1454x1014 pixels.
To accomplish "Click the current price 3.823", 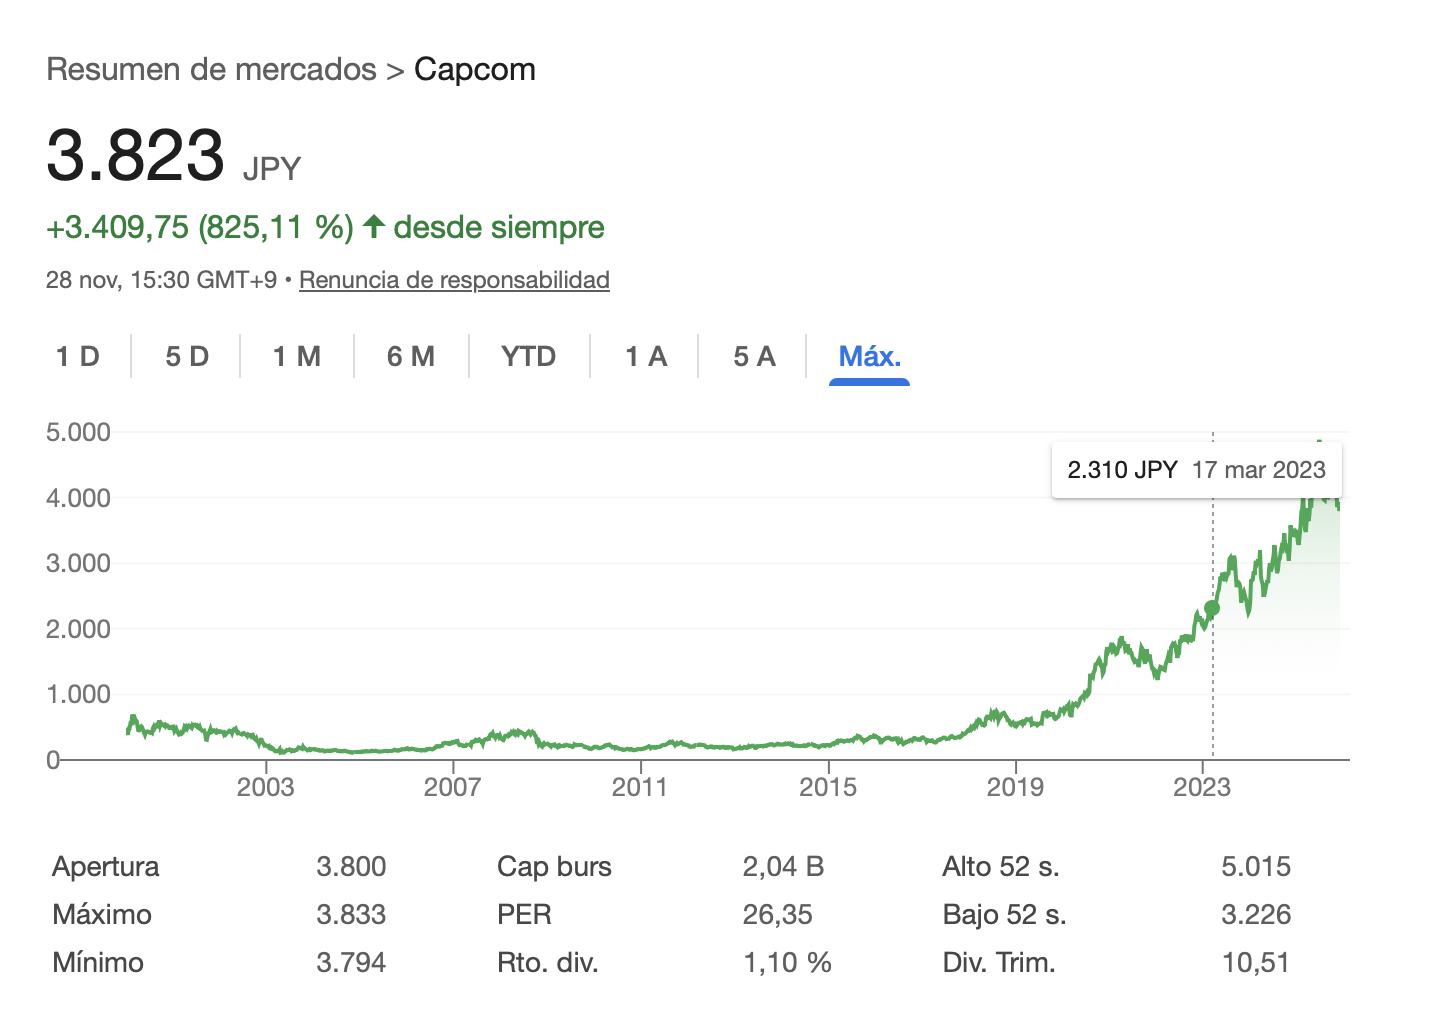I will (x=136, y=156).
